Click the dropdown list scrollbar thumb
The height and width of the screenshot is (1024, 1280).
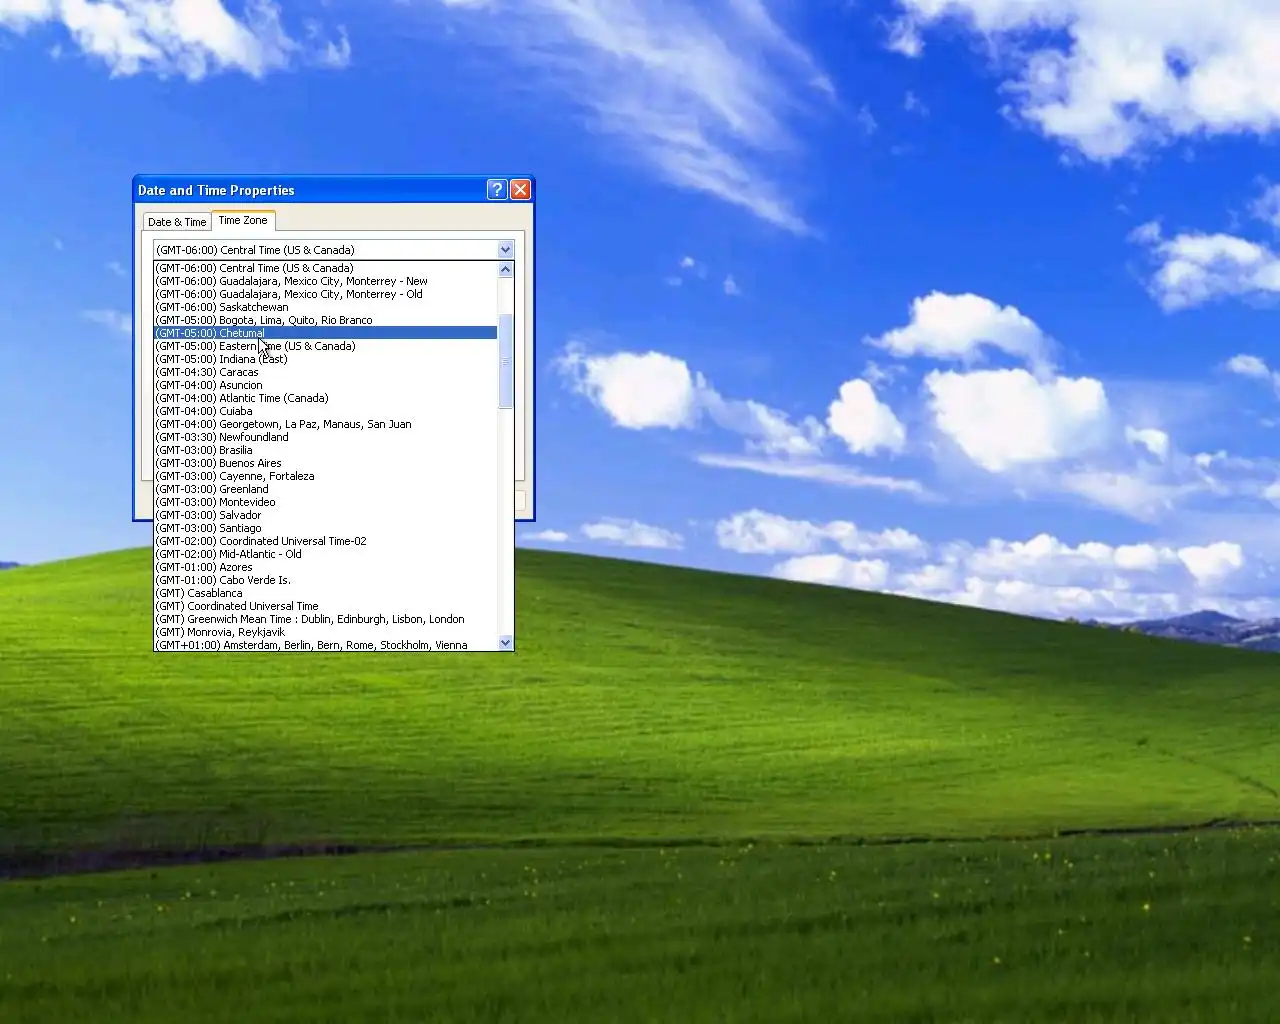[x=505, y=361]
